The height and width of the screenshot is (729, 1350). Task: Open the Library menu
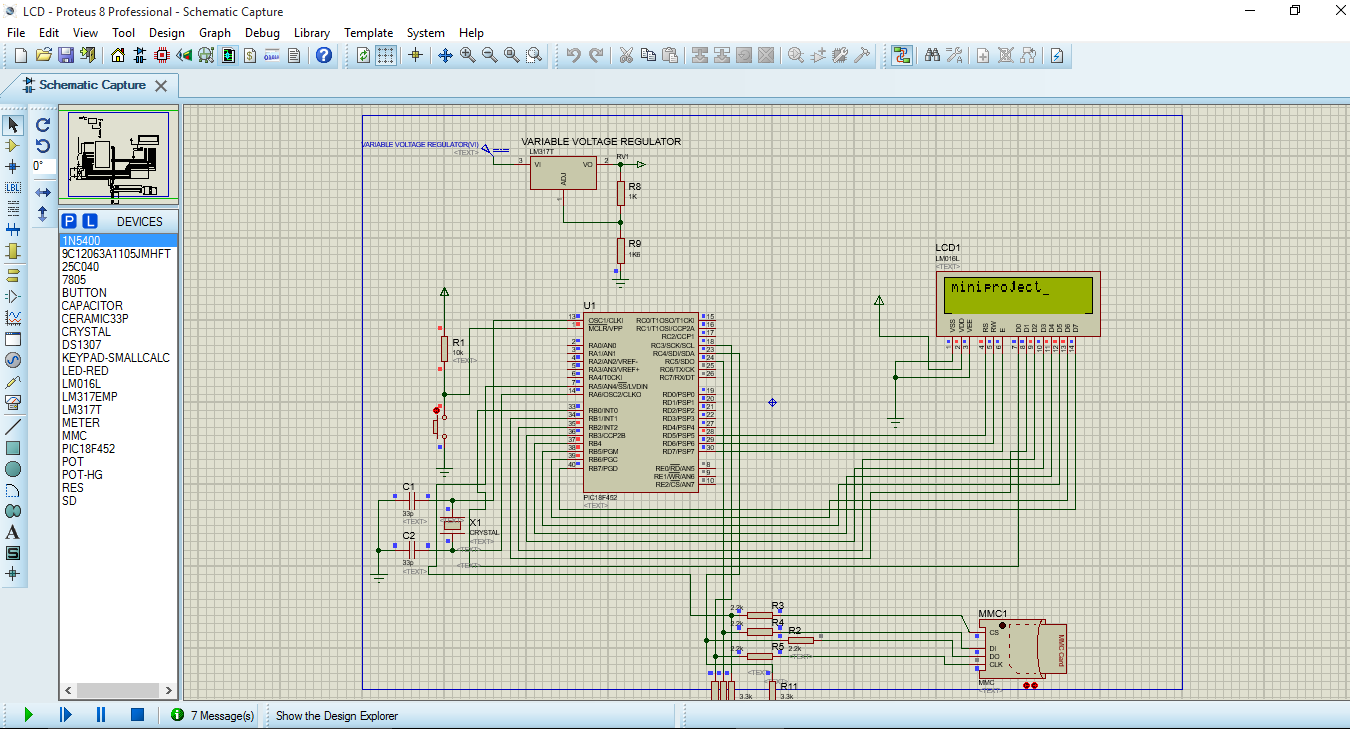312,33
